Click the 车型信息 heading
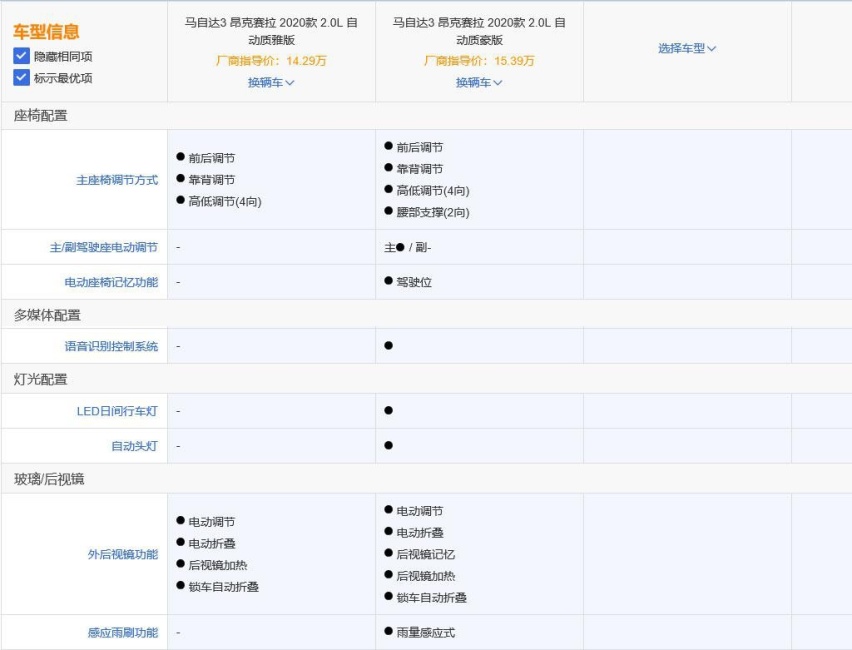 [x=46, y=32]
